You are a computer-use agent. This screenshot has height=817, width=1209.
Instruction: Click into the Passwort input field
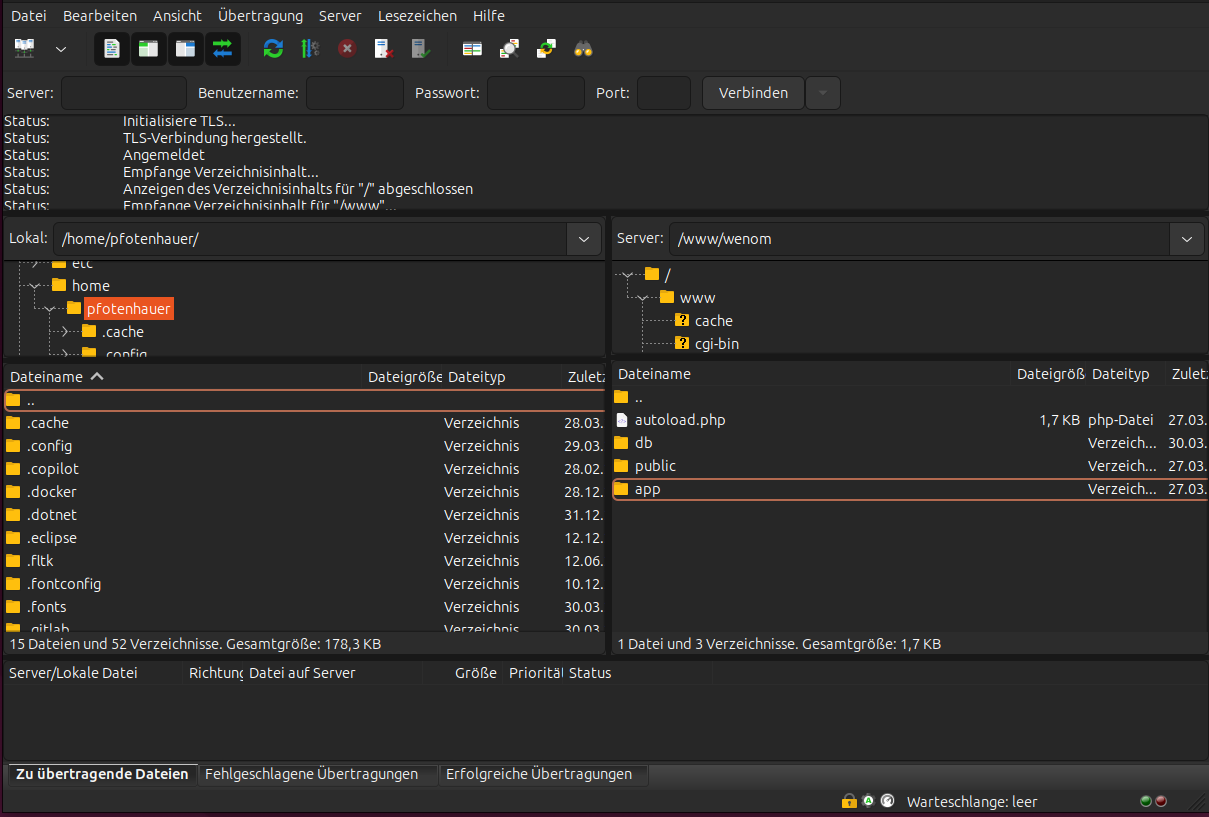[x=535, y=92]
